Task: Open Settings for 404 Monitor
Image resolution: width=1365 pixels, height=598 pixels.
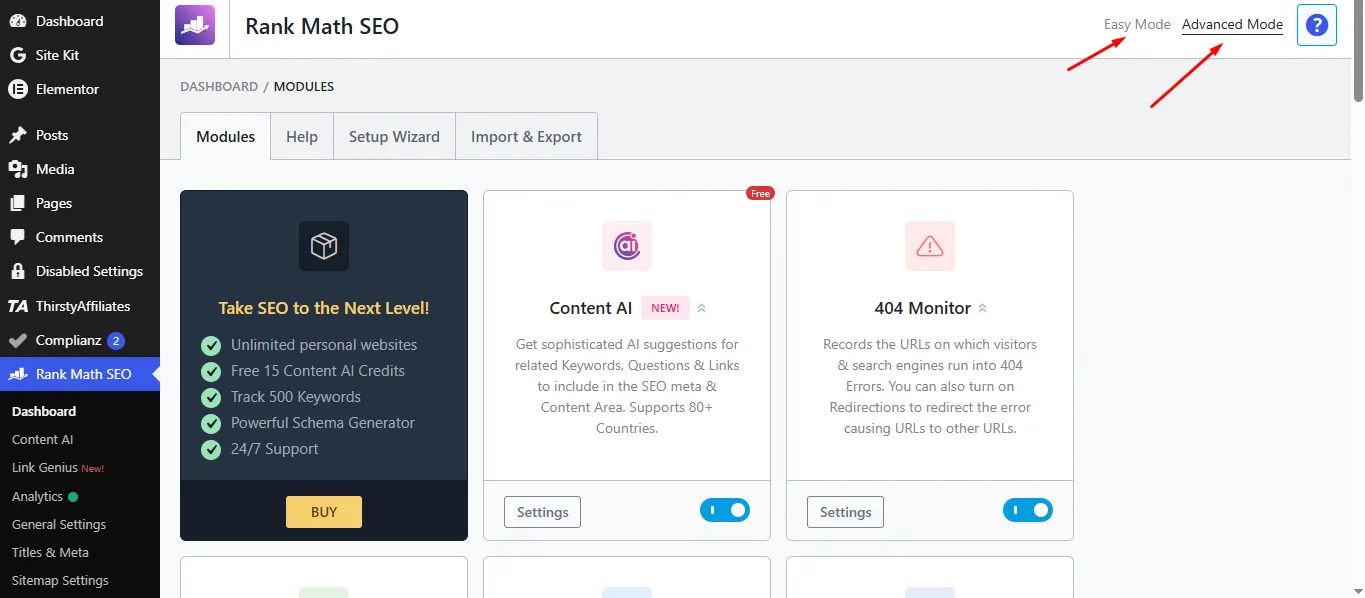Action: coord(846,512)
